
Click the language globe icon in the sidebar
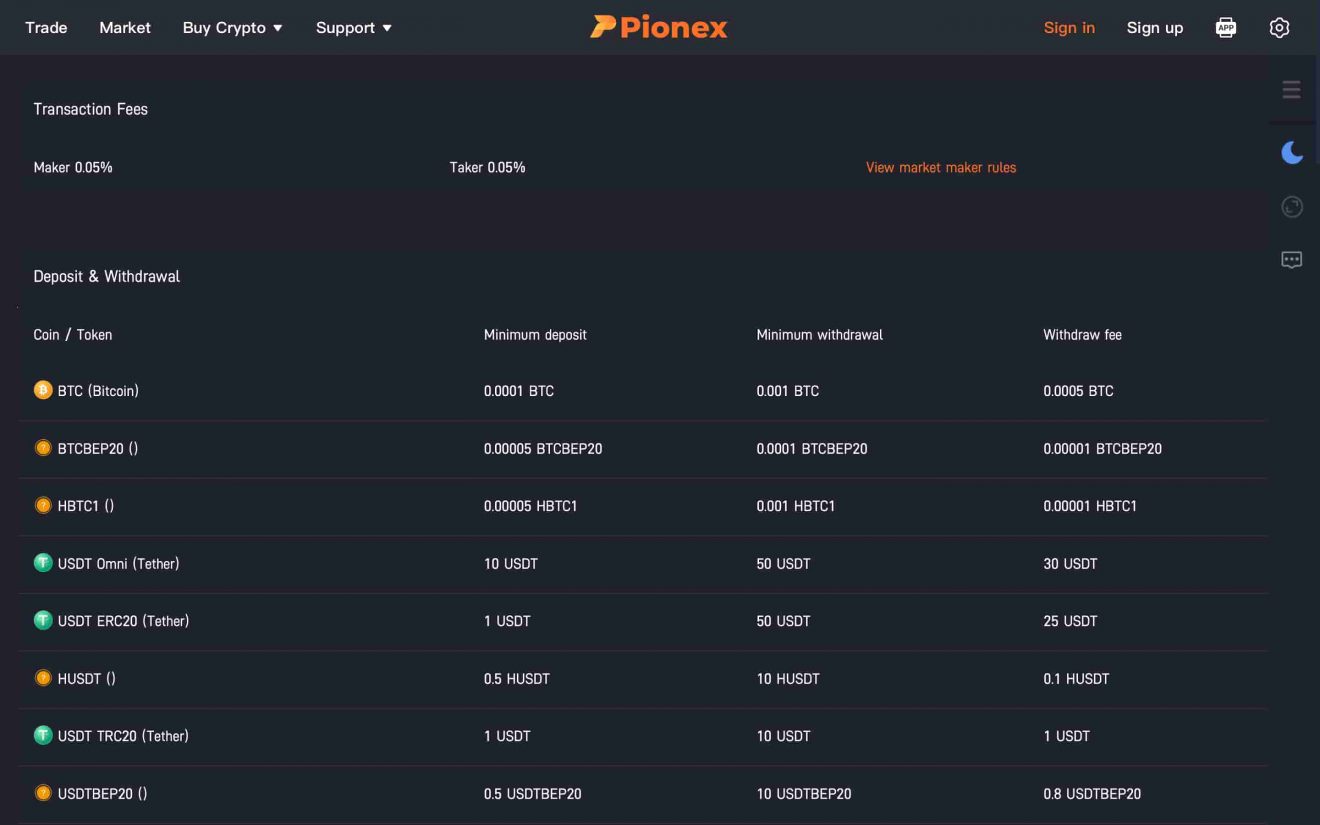pyautogui.click(x=1291, y=207)
